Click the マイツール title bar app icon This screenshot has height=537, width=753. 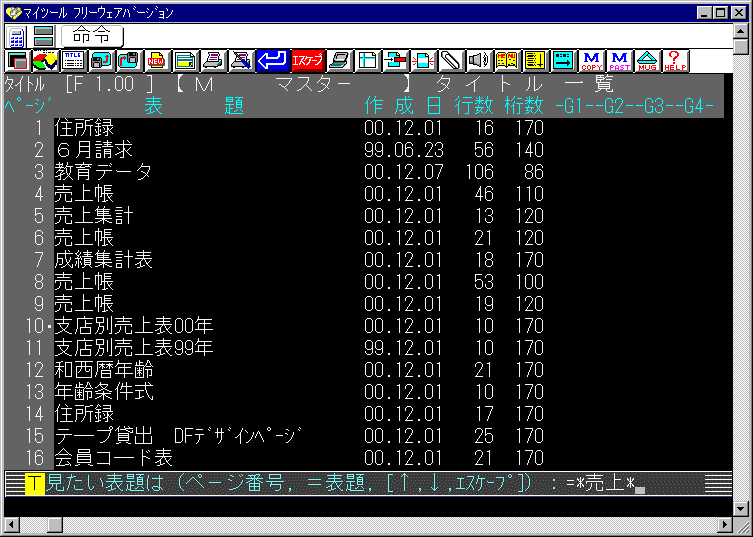(14, 13)
